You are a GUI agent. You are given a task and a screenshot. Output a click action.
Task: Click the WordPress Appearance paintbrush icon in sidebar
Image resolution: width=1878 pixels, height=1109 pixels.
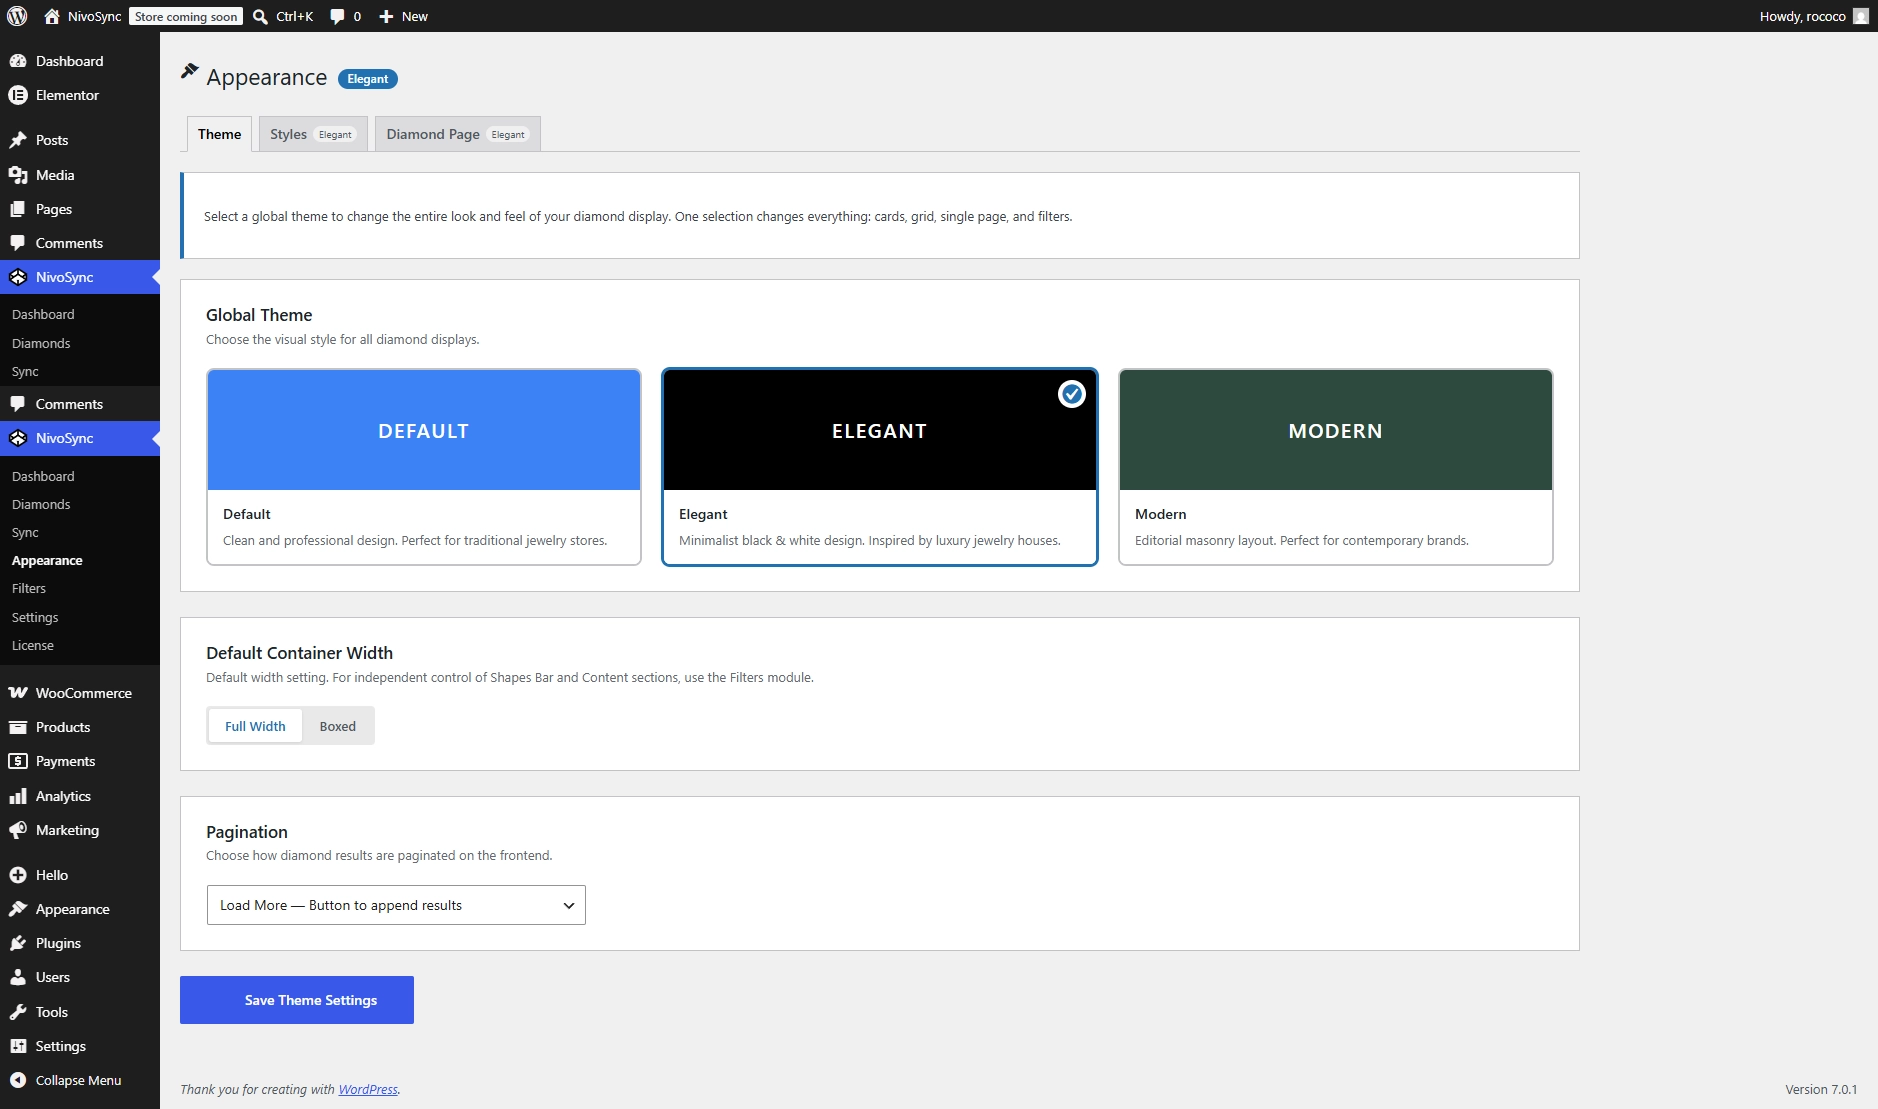coord(18,909)
